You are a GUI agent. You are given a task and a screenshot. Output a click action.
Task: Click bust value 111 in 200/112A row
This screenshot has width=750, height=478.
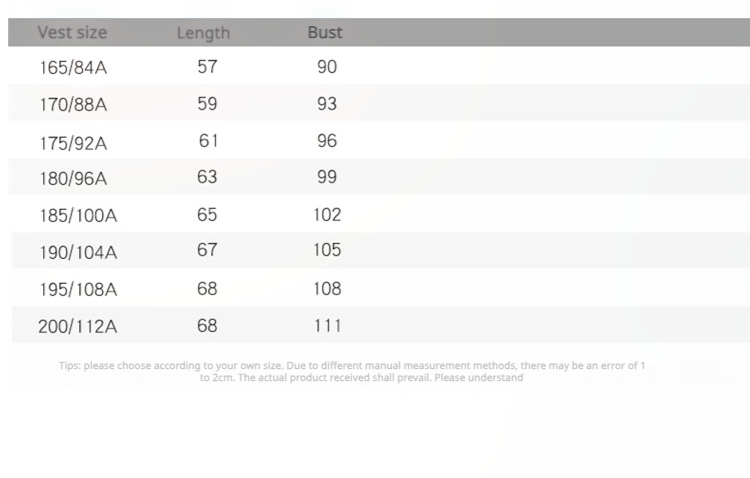pyautogui.click(x=327, y=325)
